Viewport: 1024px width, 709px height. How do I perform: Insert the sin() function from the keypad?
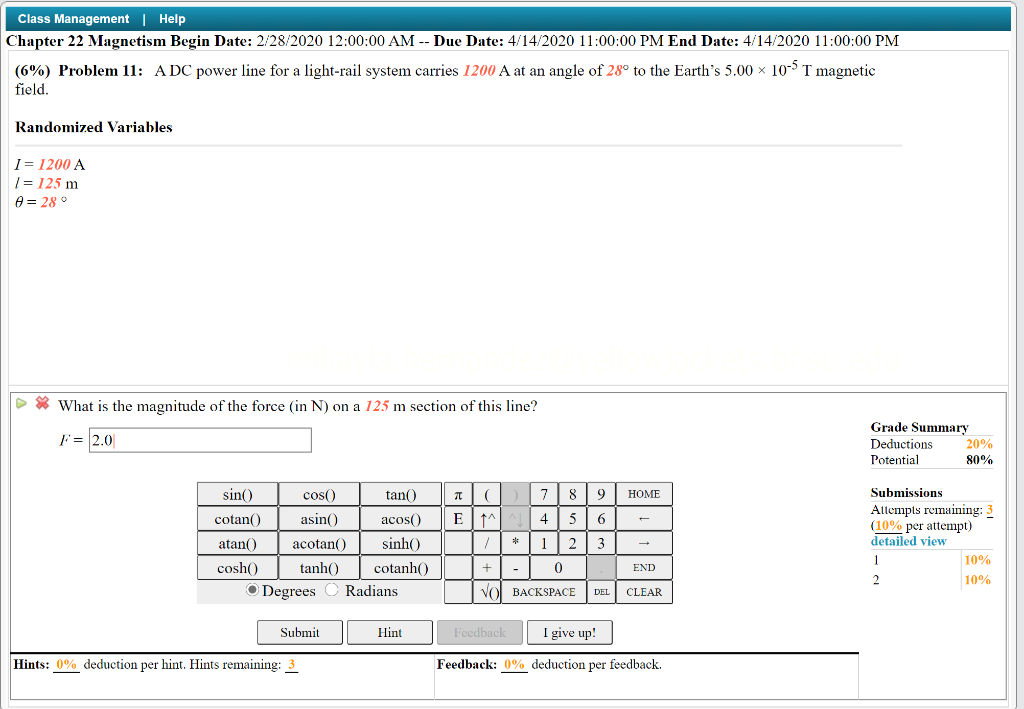(x=236, y=493)
